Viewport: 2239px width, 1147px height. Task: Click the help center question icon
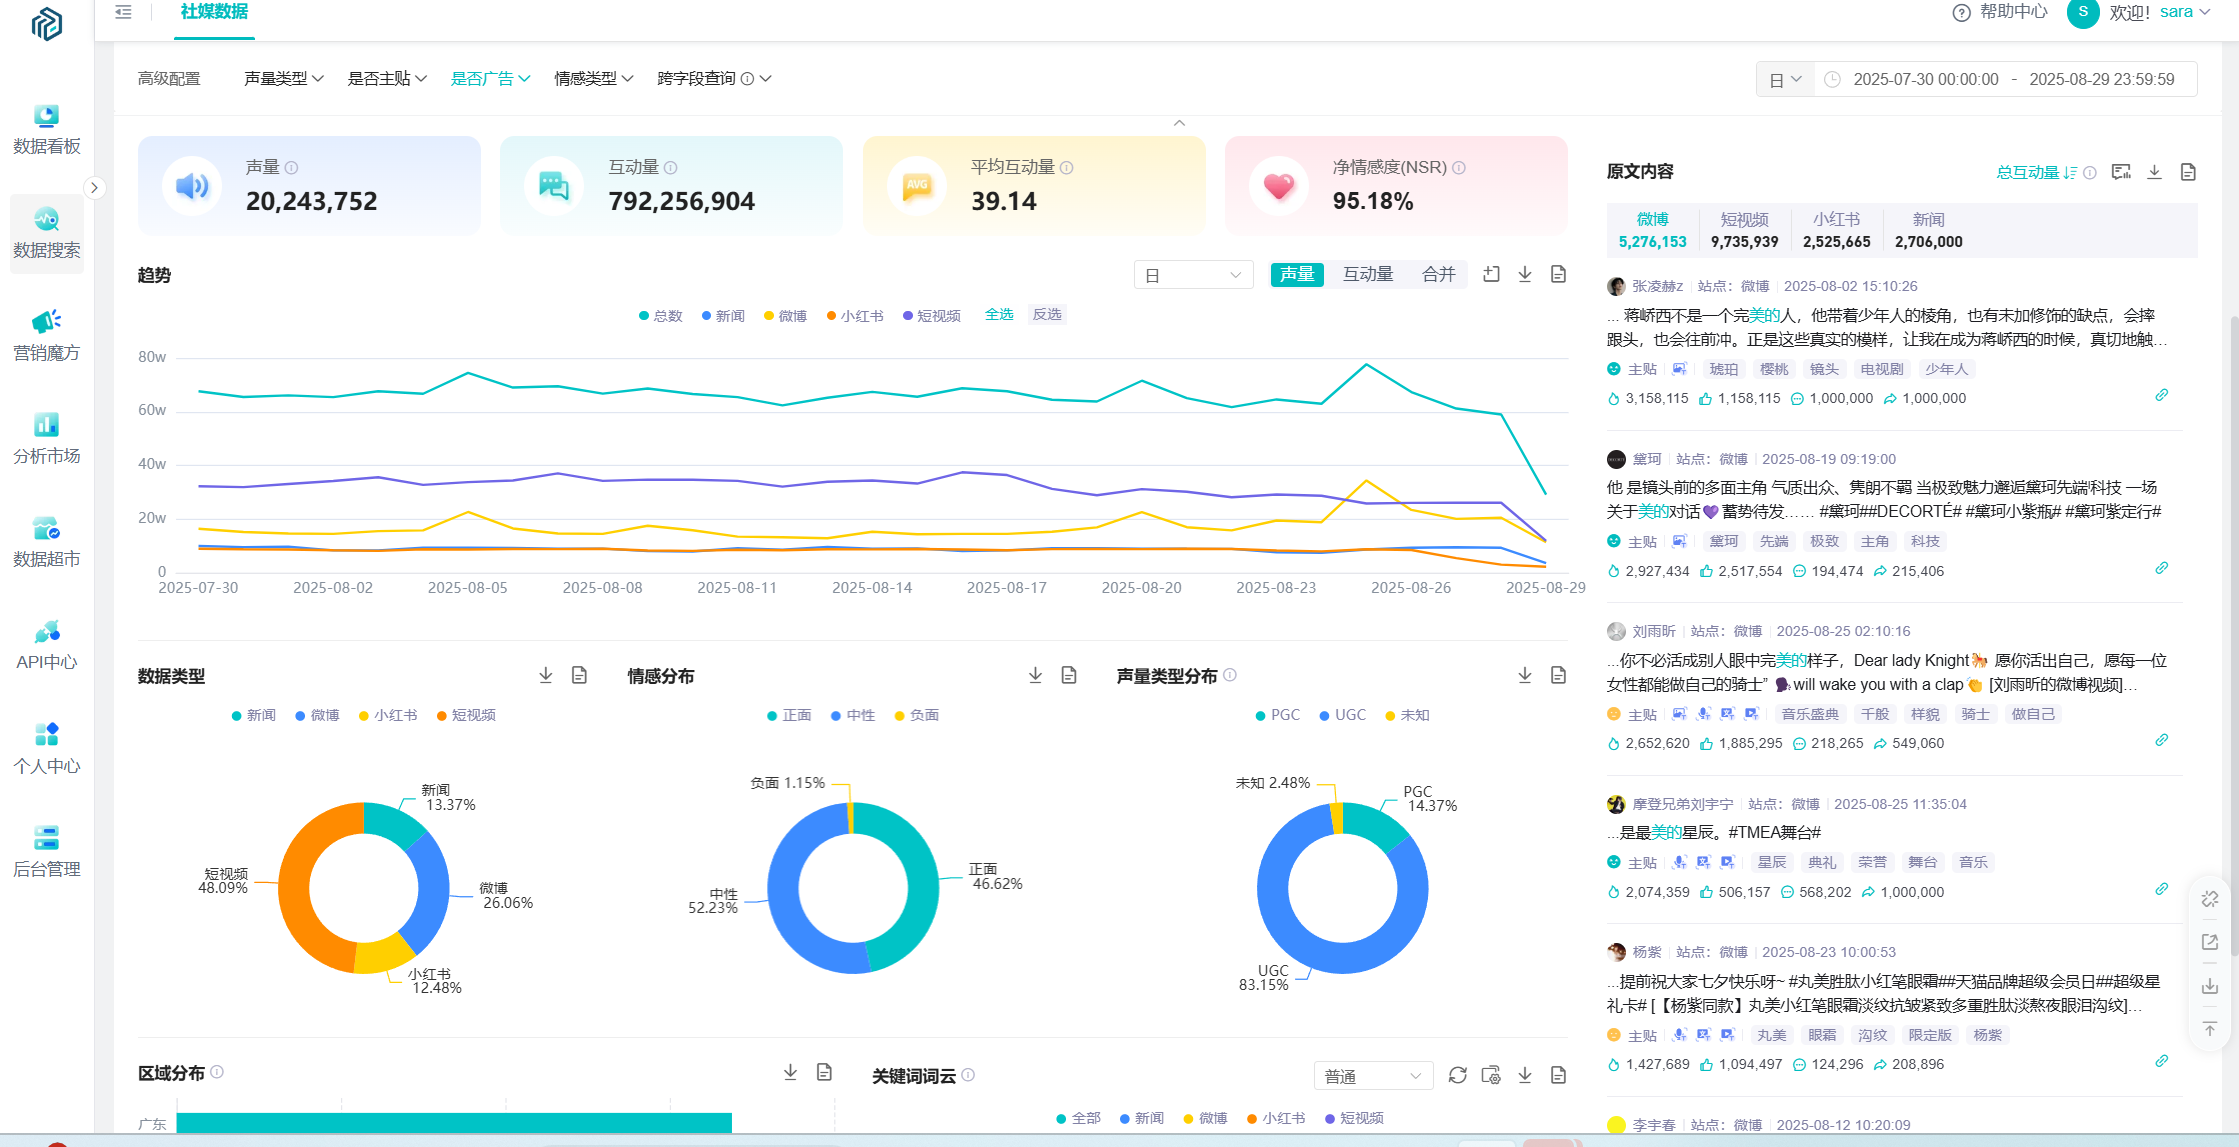coord(1961,12)
